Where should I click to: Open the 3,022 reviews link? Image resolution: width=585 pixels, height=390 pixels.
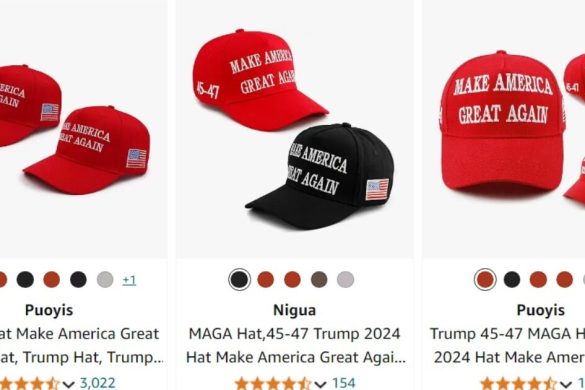tap(98, 383)
